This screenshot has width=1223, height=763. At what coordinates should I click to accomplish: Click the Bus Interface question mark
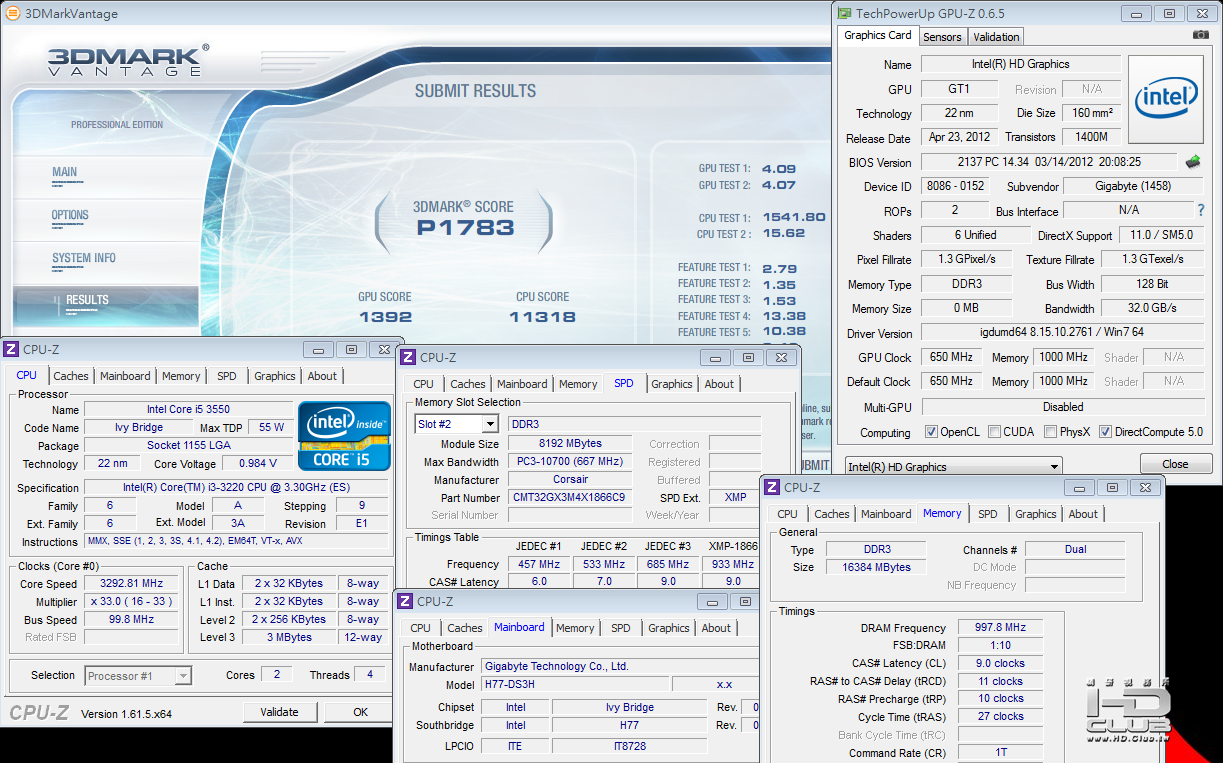(1201, 210)
